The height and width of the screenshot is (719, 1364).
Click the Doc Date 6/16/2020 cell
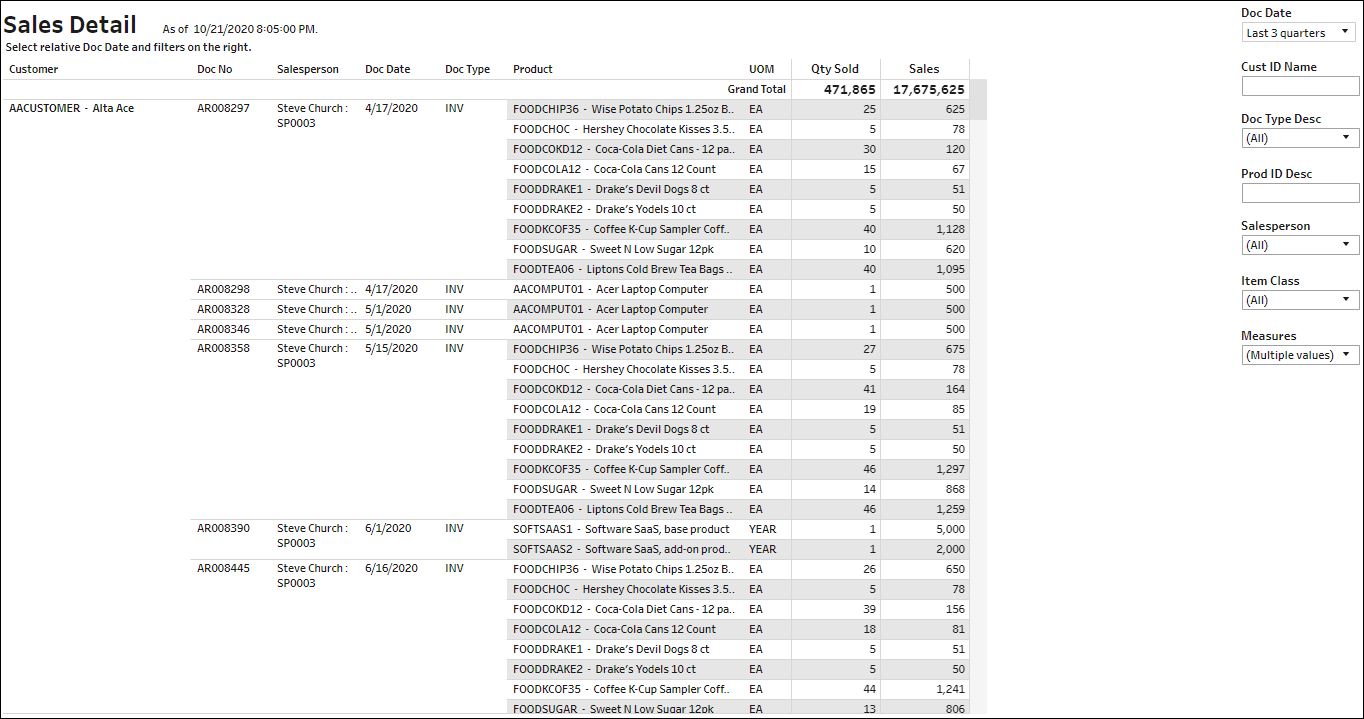pos(391,568)
